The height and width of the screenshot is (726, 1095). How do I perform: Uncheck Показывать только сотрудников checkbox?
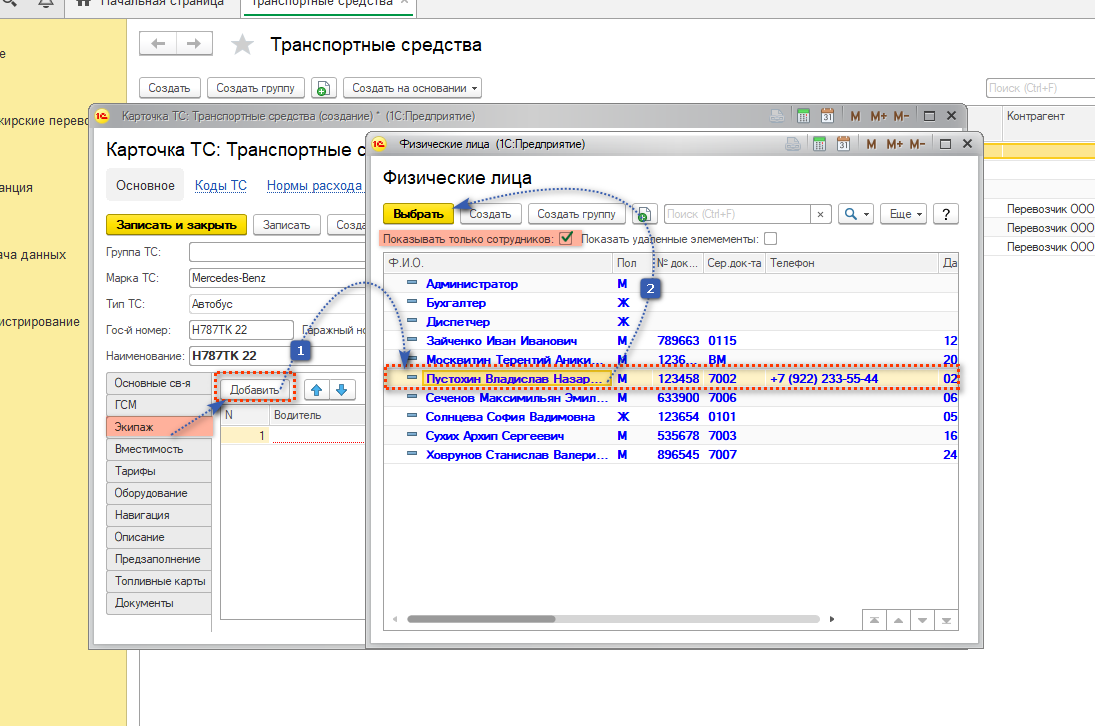coord(567,239)
